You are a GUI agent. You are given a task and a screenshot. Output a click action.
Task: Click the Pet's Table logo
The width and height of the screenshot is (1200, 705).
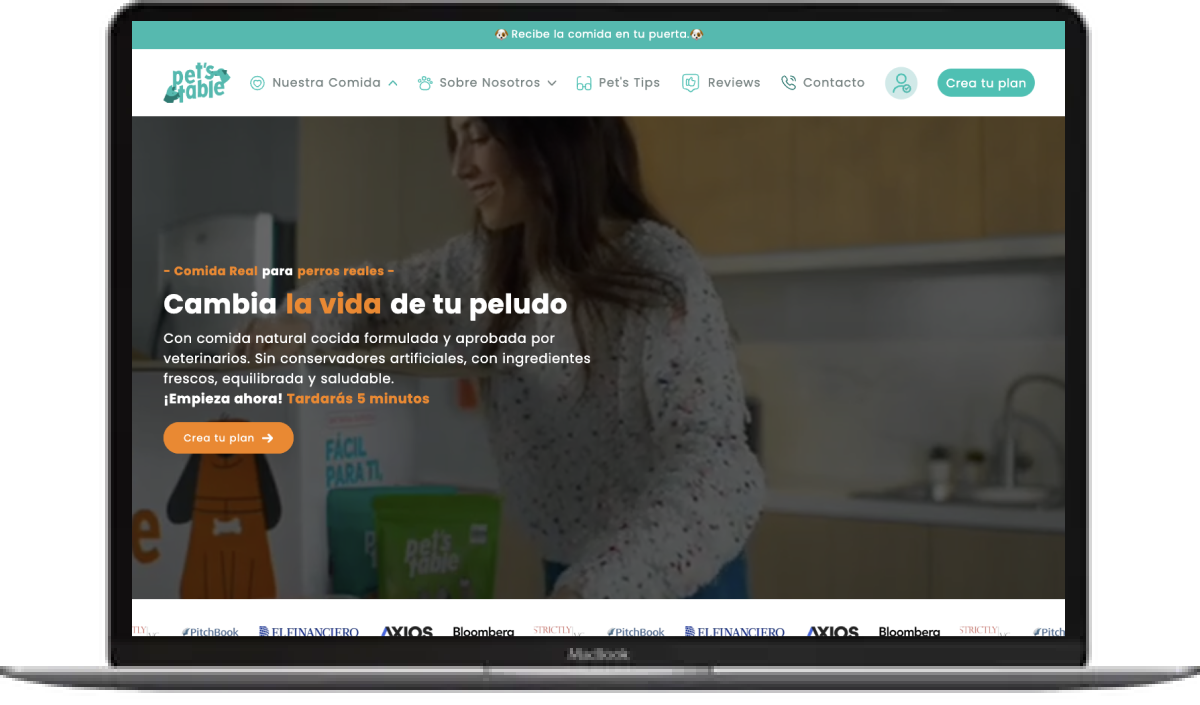(197, 83)
